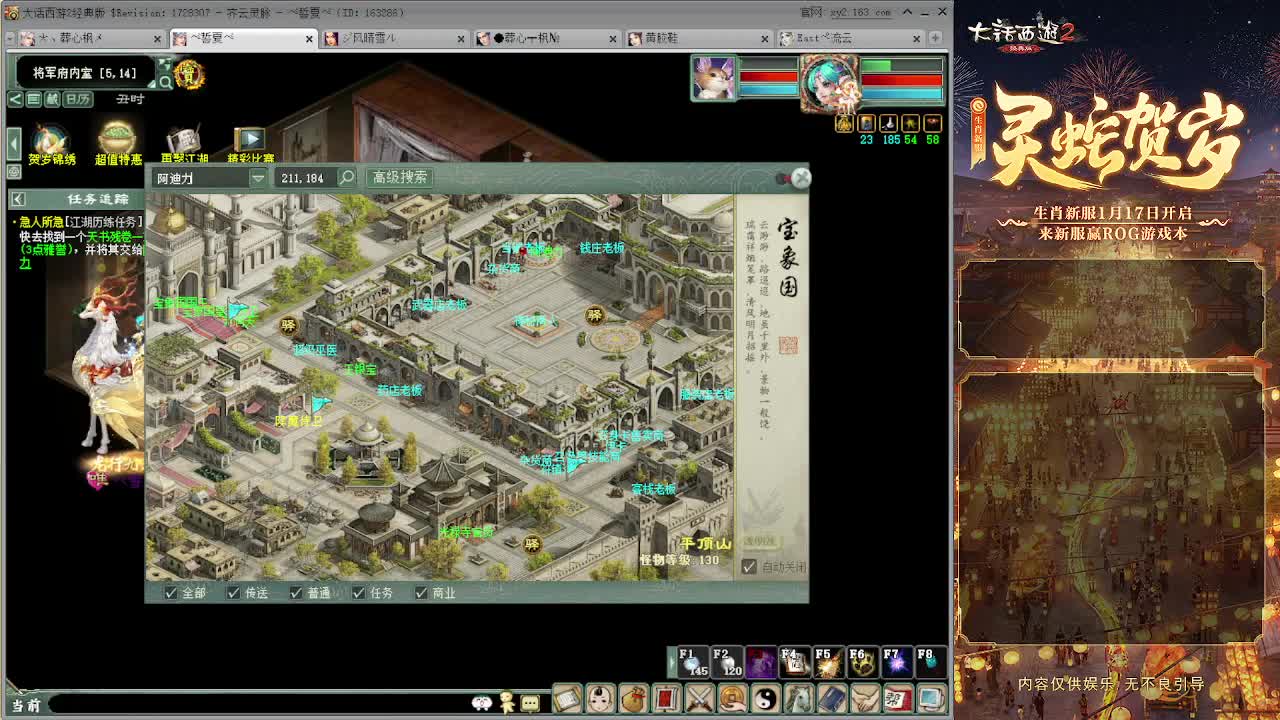
Task: Expand the 阿迪力 NPC dropdown
Action: pos(257,178)
